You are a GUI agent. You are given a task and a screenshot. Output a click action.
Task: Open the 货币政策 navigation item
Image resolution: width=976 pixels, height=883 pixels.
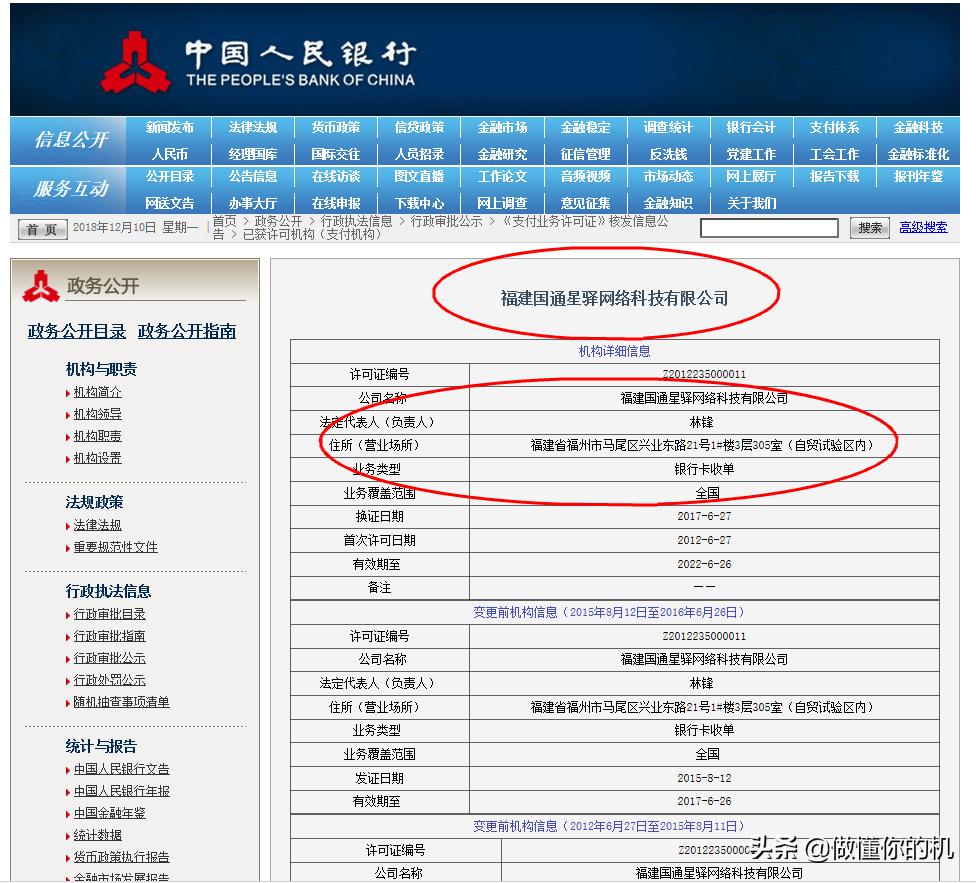[335, 128]
